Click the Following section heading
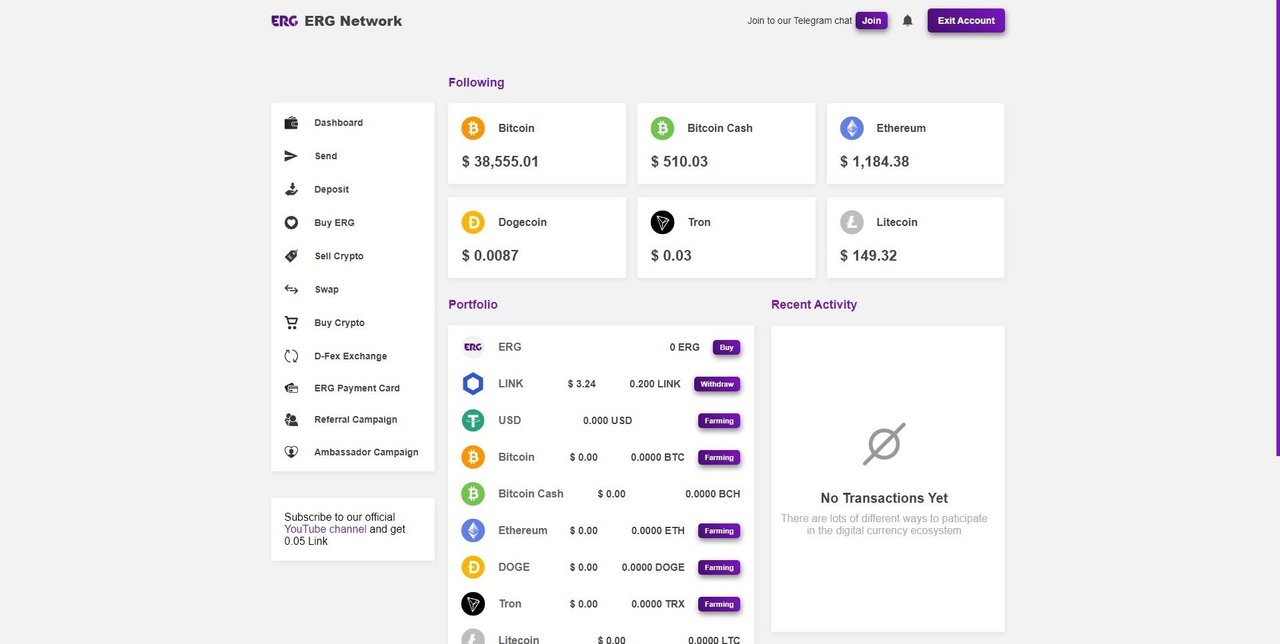The height and width of the screenshot is (644, 1280). coord(476,82)
